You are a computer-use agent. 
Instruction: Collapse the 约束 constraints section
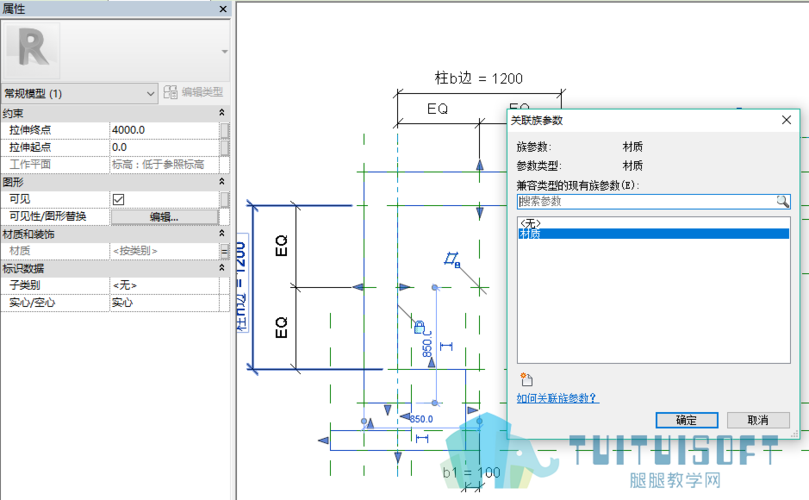pos(222,112)
